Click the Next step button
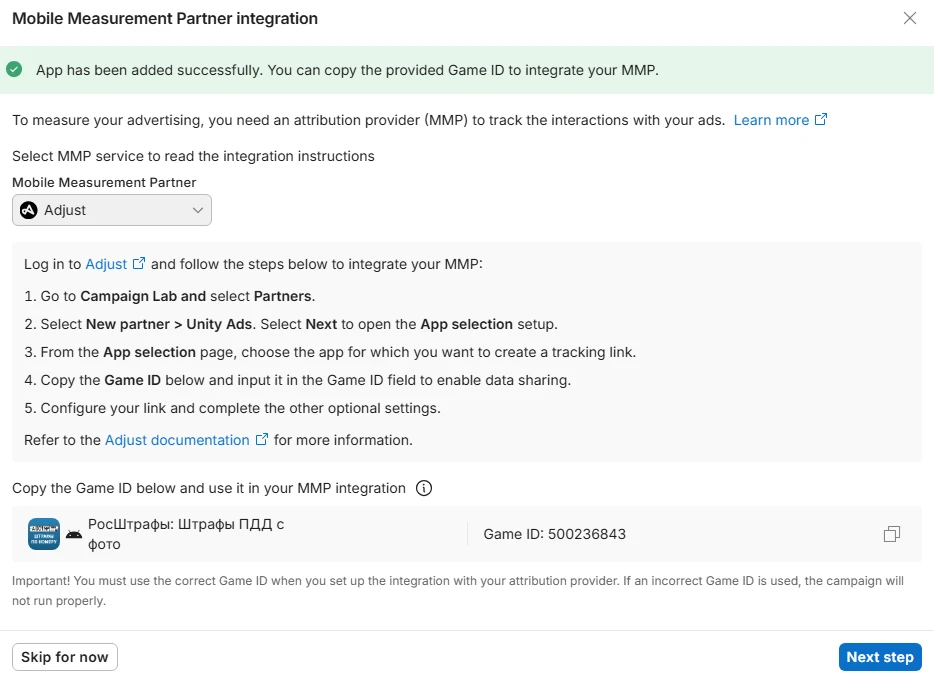The height and width of the screenshot is (675, 934). click(880, 657)
